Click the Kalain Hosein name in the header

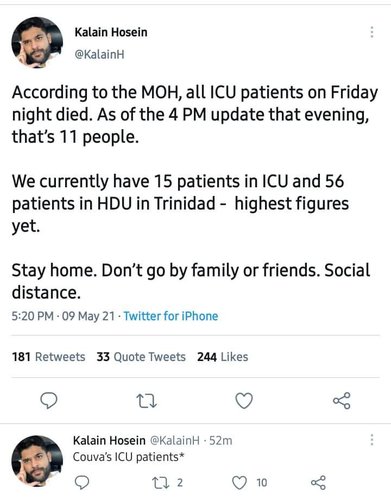coord(111,32)
